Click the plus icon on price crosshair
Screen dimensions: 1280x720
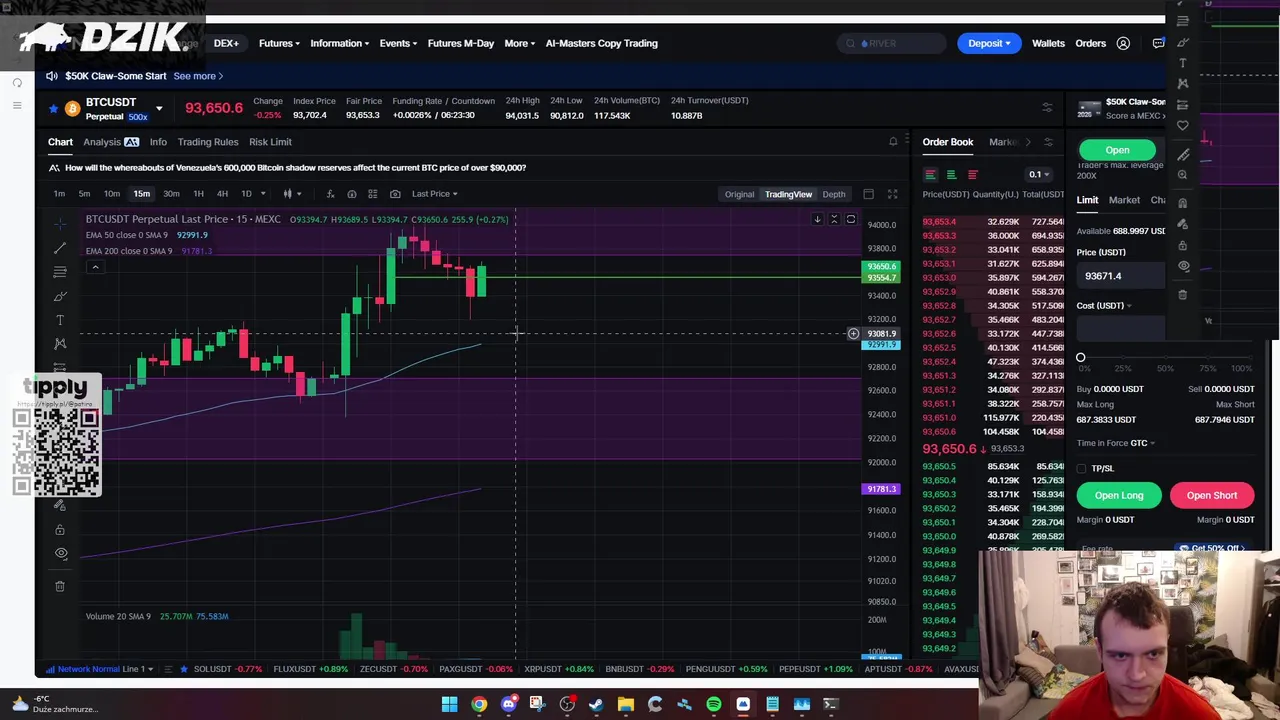pyautogui.click(x=853, y=334)
